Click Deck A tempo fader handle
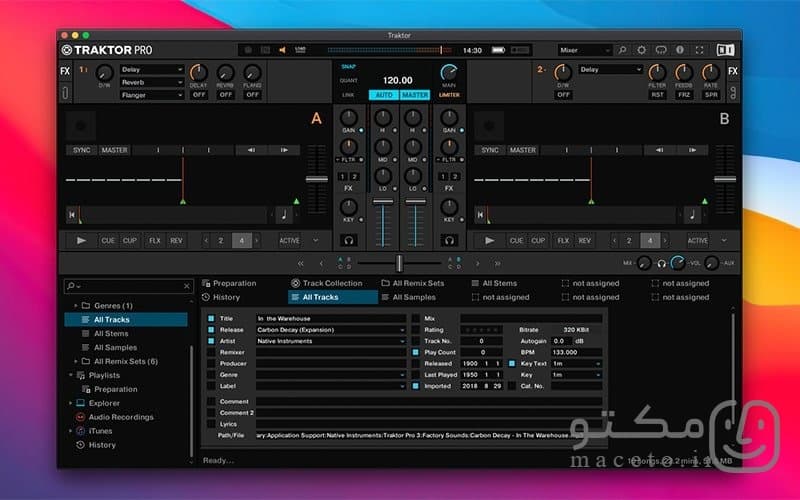 (x=317, y=179)
